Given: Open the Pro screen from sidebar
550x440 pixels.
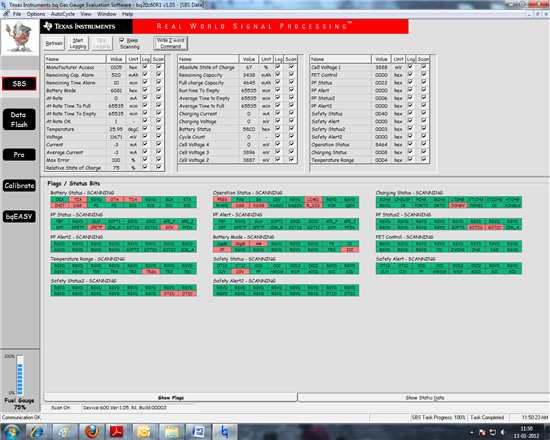Looking at the screenshot, I should click(19, 155).
